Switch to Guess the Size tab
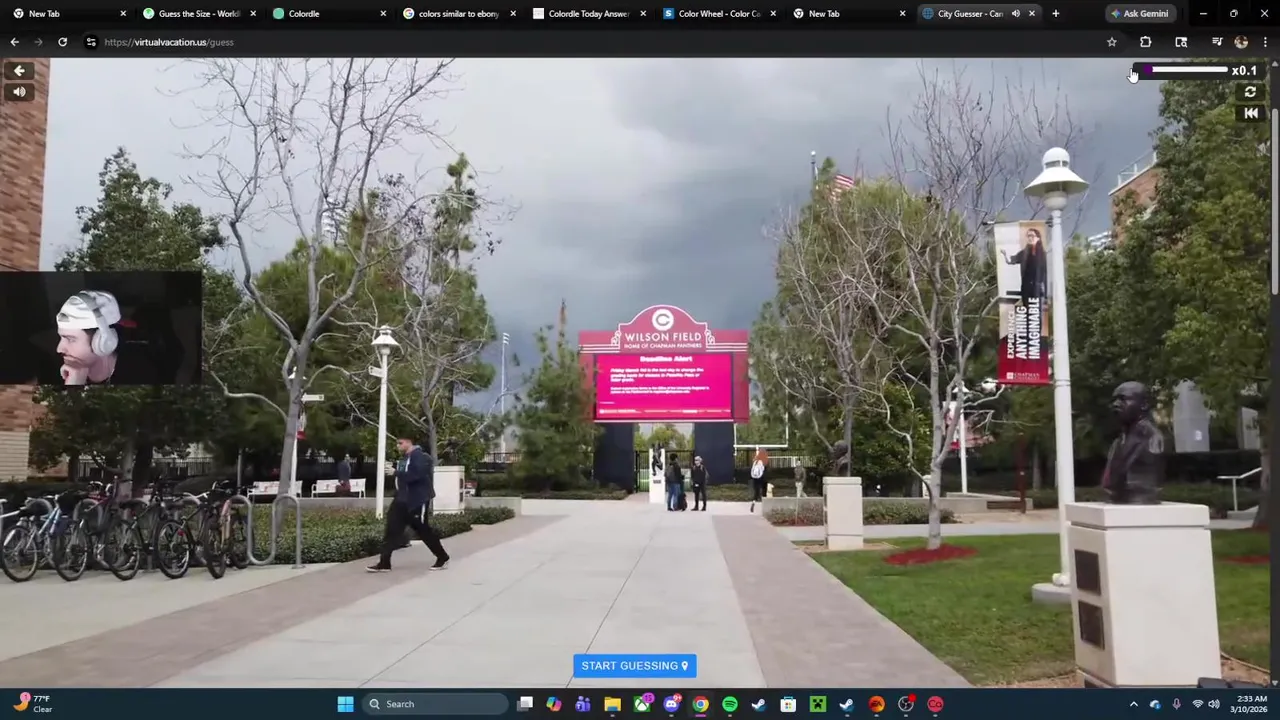 [x=199, y=14]
